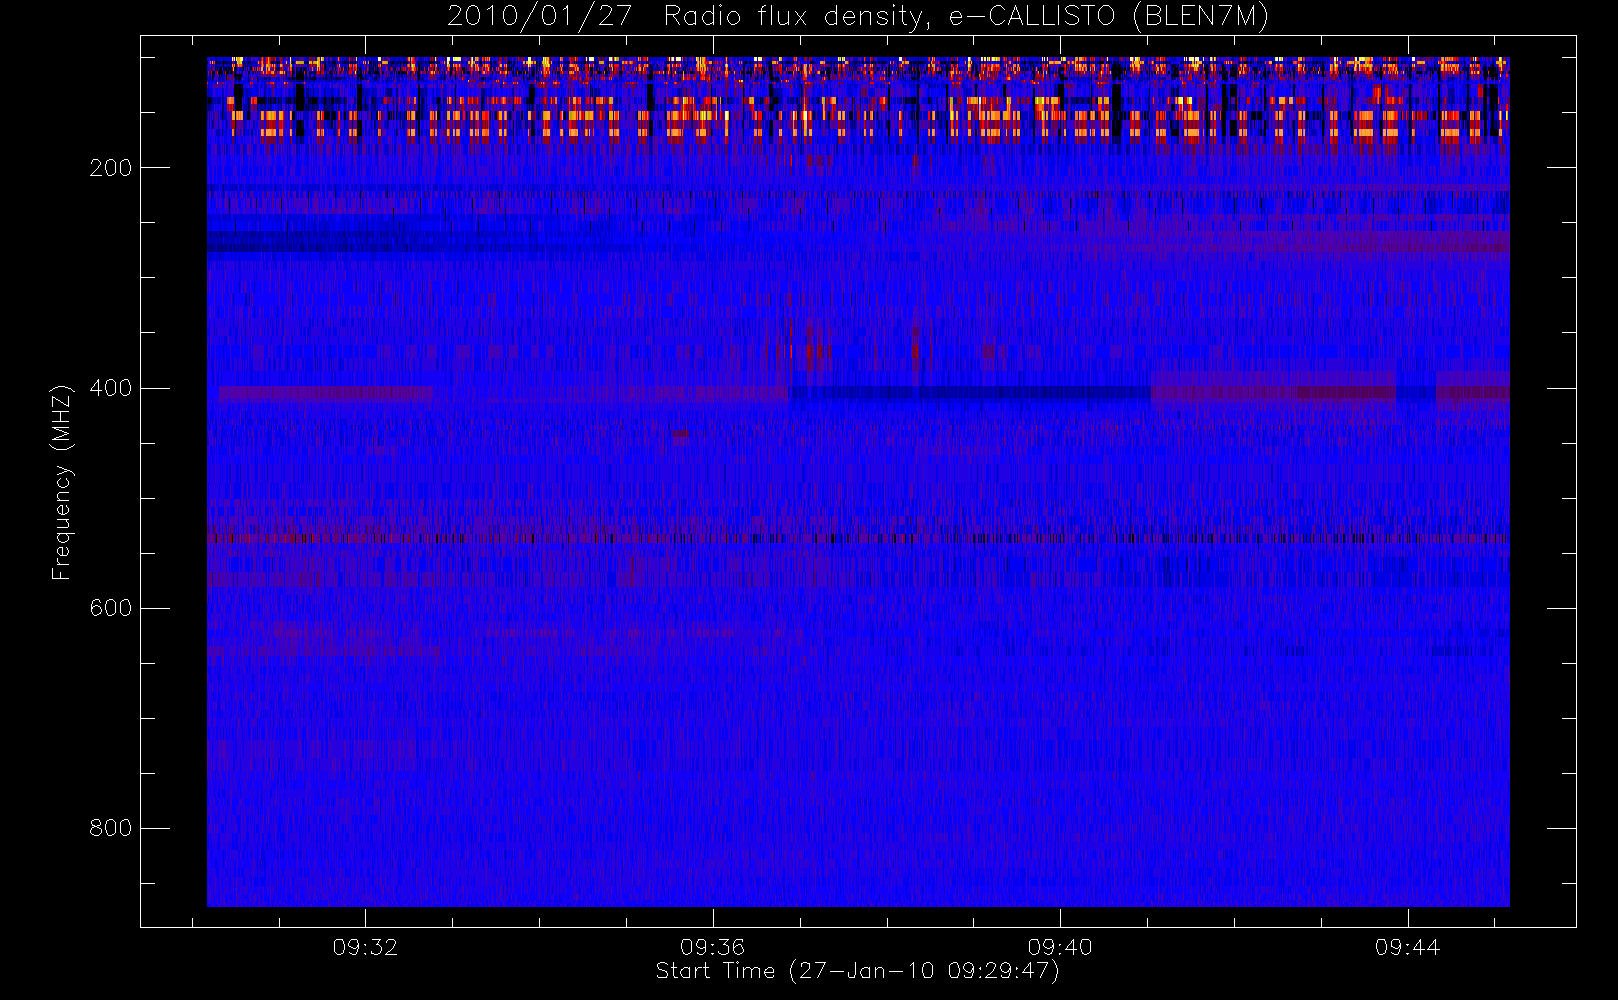Image resolution: width=1618 pixels, height=1000 pixels.
Task: Select the 800 frequency tick label
Action: (111, 828)
